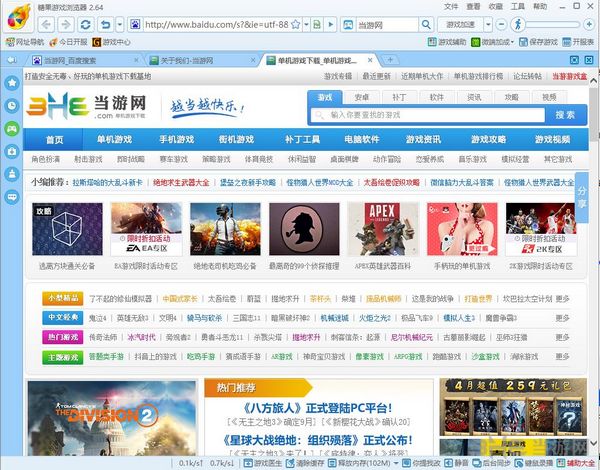The width and height of the screenshot is (600, 470).
Task: Click the 游戏加速 button
Action: point(460,25)
